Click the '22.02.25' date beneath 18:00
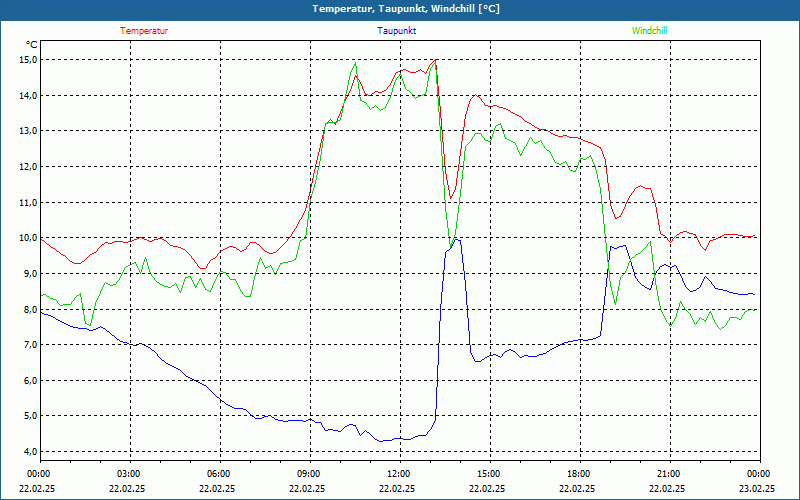The image size is (800, 500). coord(578,488)
